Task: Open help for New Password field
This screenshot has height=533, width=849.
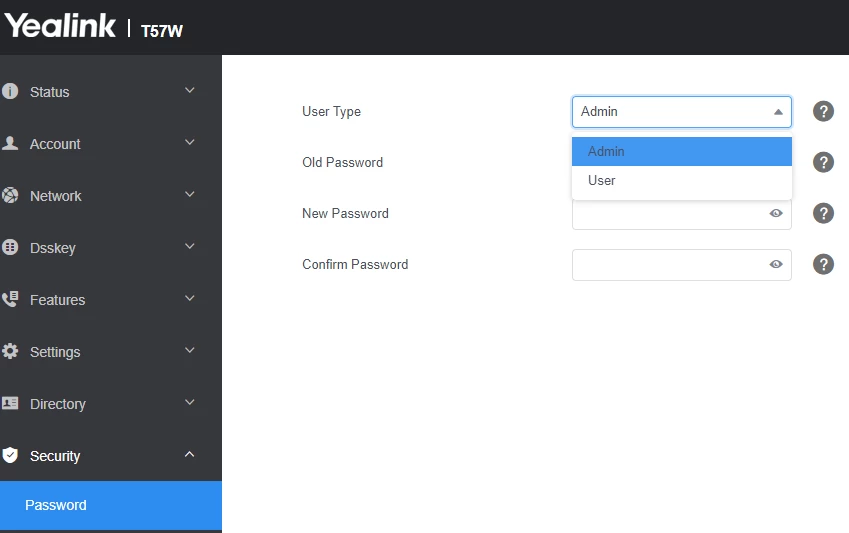Action: point(823,213)
